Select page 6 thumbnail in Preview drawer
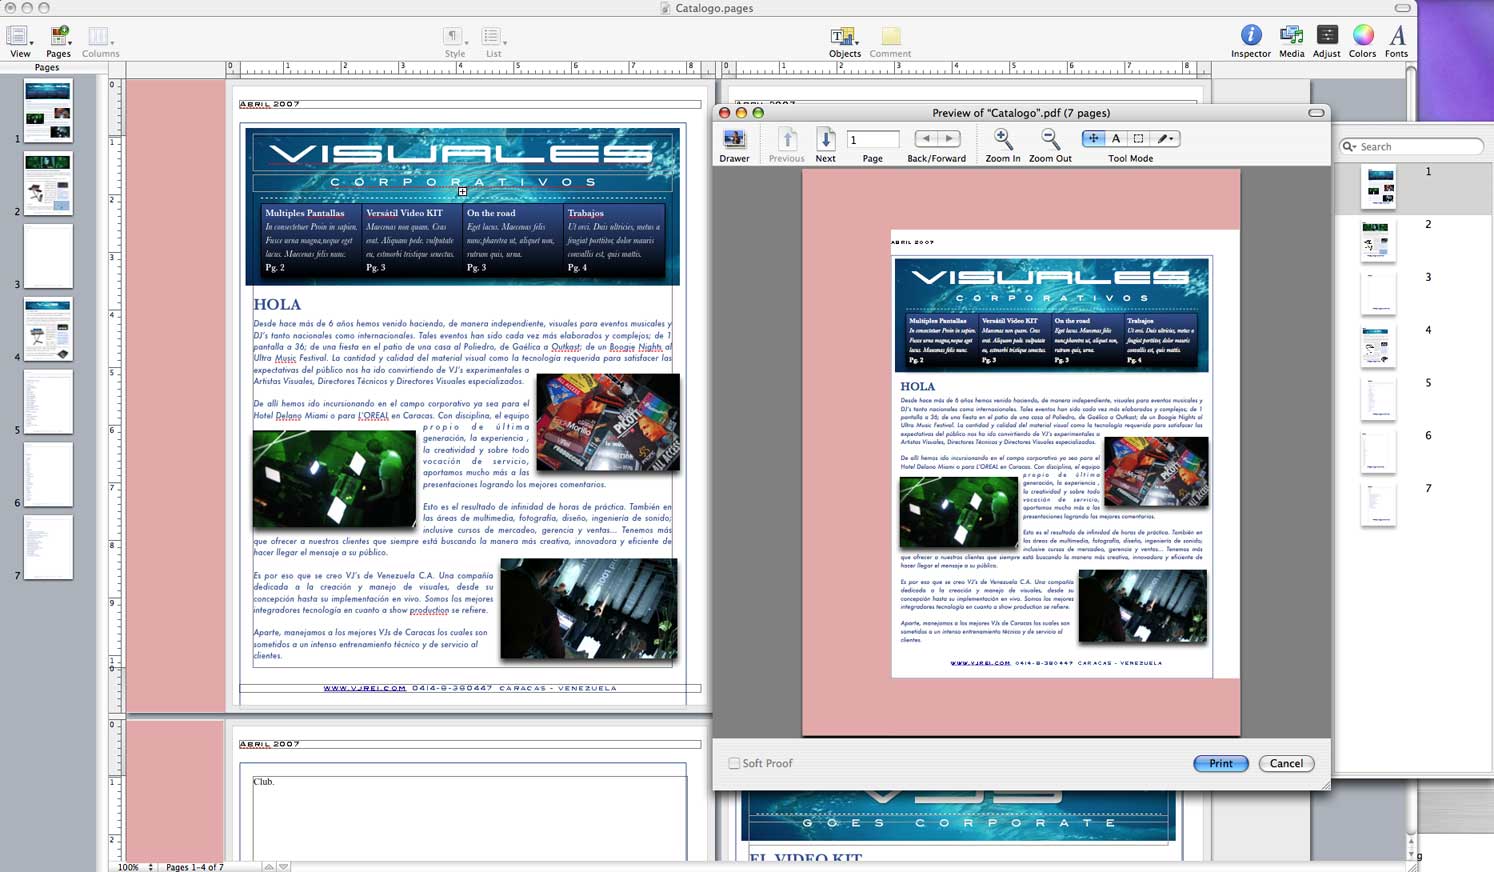1494x872 pixels. (x=1379, y=452)
